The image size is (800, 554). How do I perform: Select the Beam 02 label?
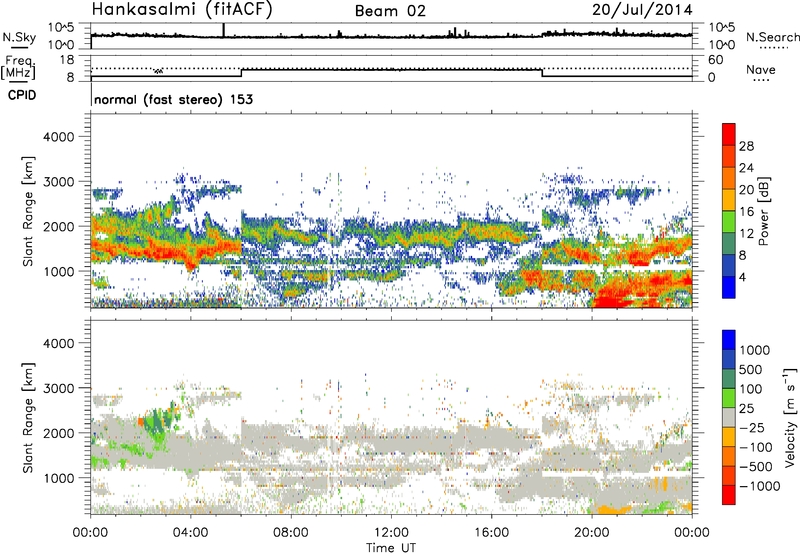point(390,11)
